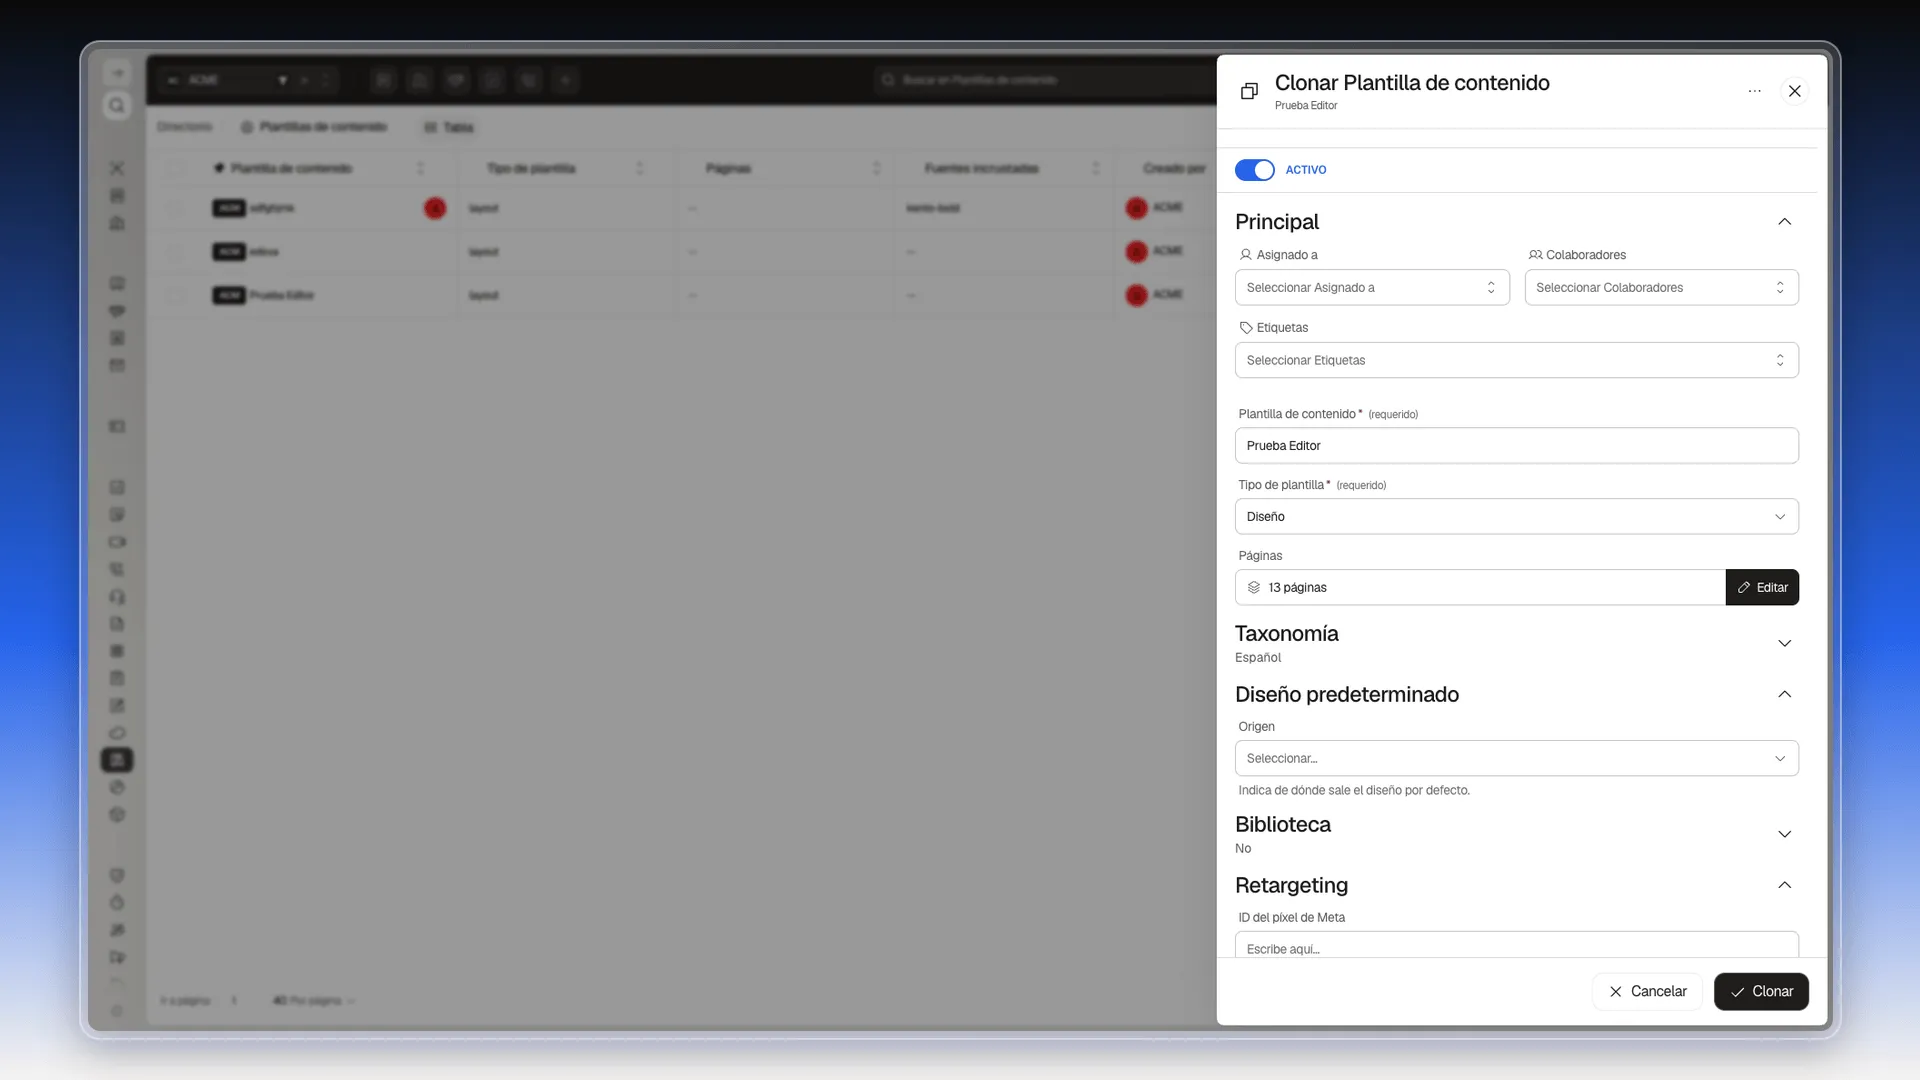Open the Seleccionar Colaboradores dropdown
The height and width of the screenshot is (1080, 1920).
(x=1661, y=288)
